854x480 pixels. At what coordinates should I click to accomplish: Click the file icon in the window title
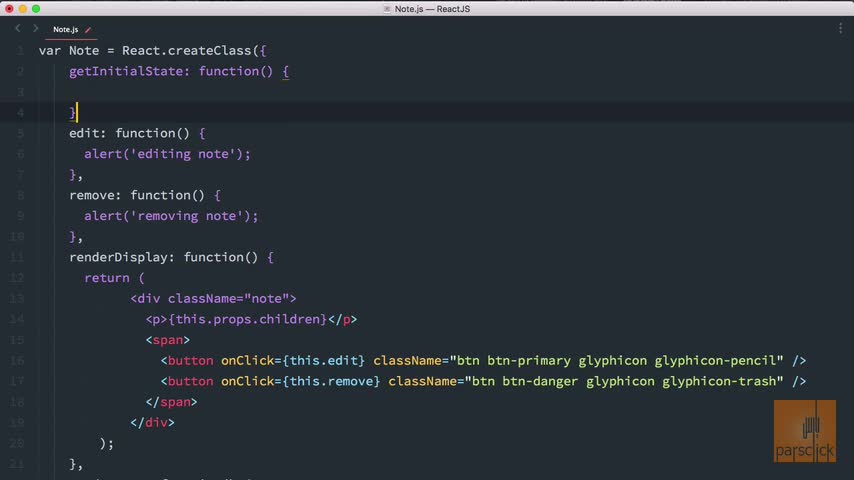tap(387, 9)
